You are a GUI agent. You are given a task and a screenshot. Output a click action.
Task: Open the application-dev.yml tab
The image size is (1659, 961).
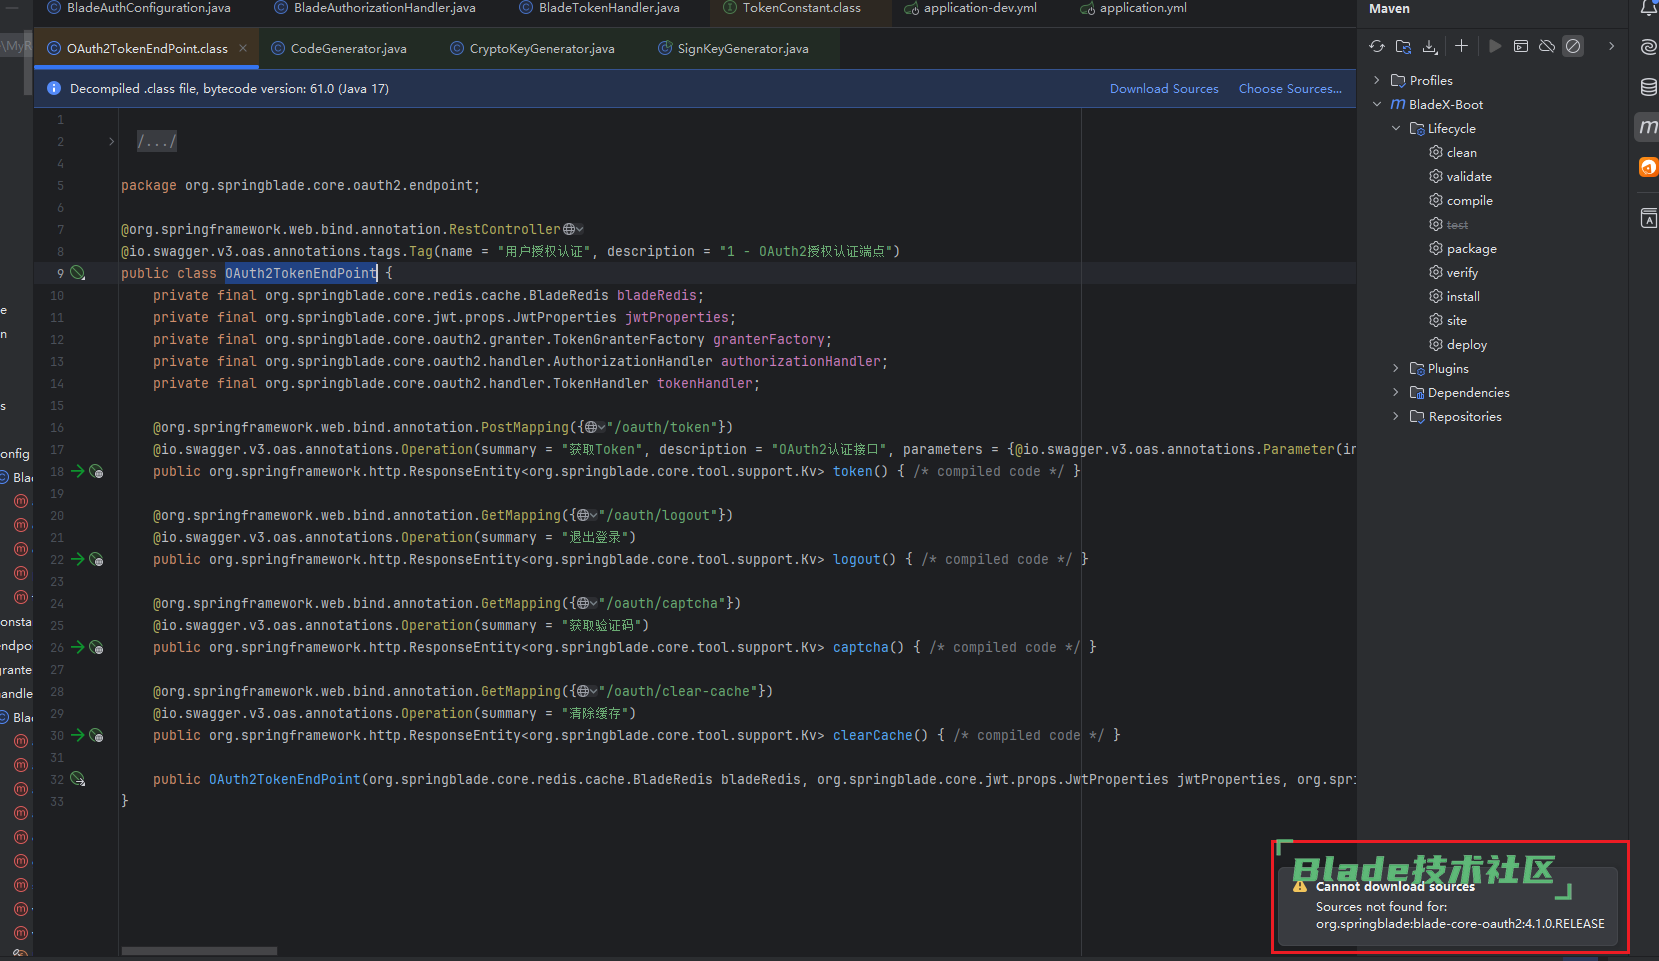point(970,8)
